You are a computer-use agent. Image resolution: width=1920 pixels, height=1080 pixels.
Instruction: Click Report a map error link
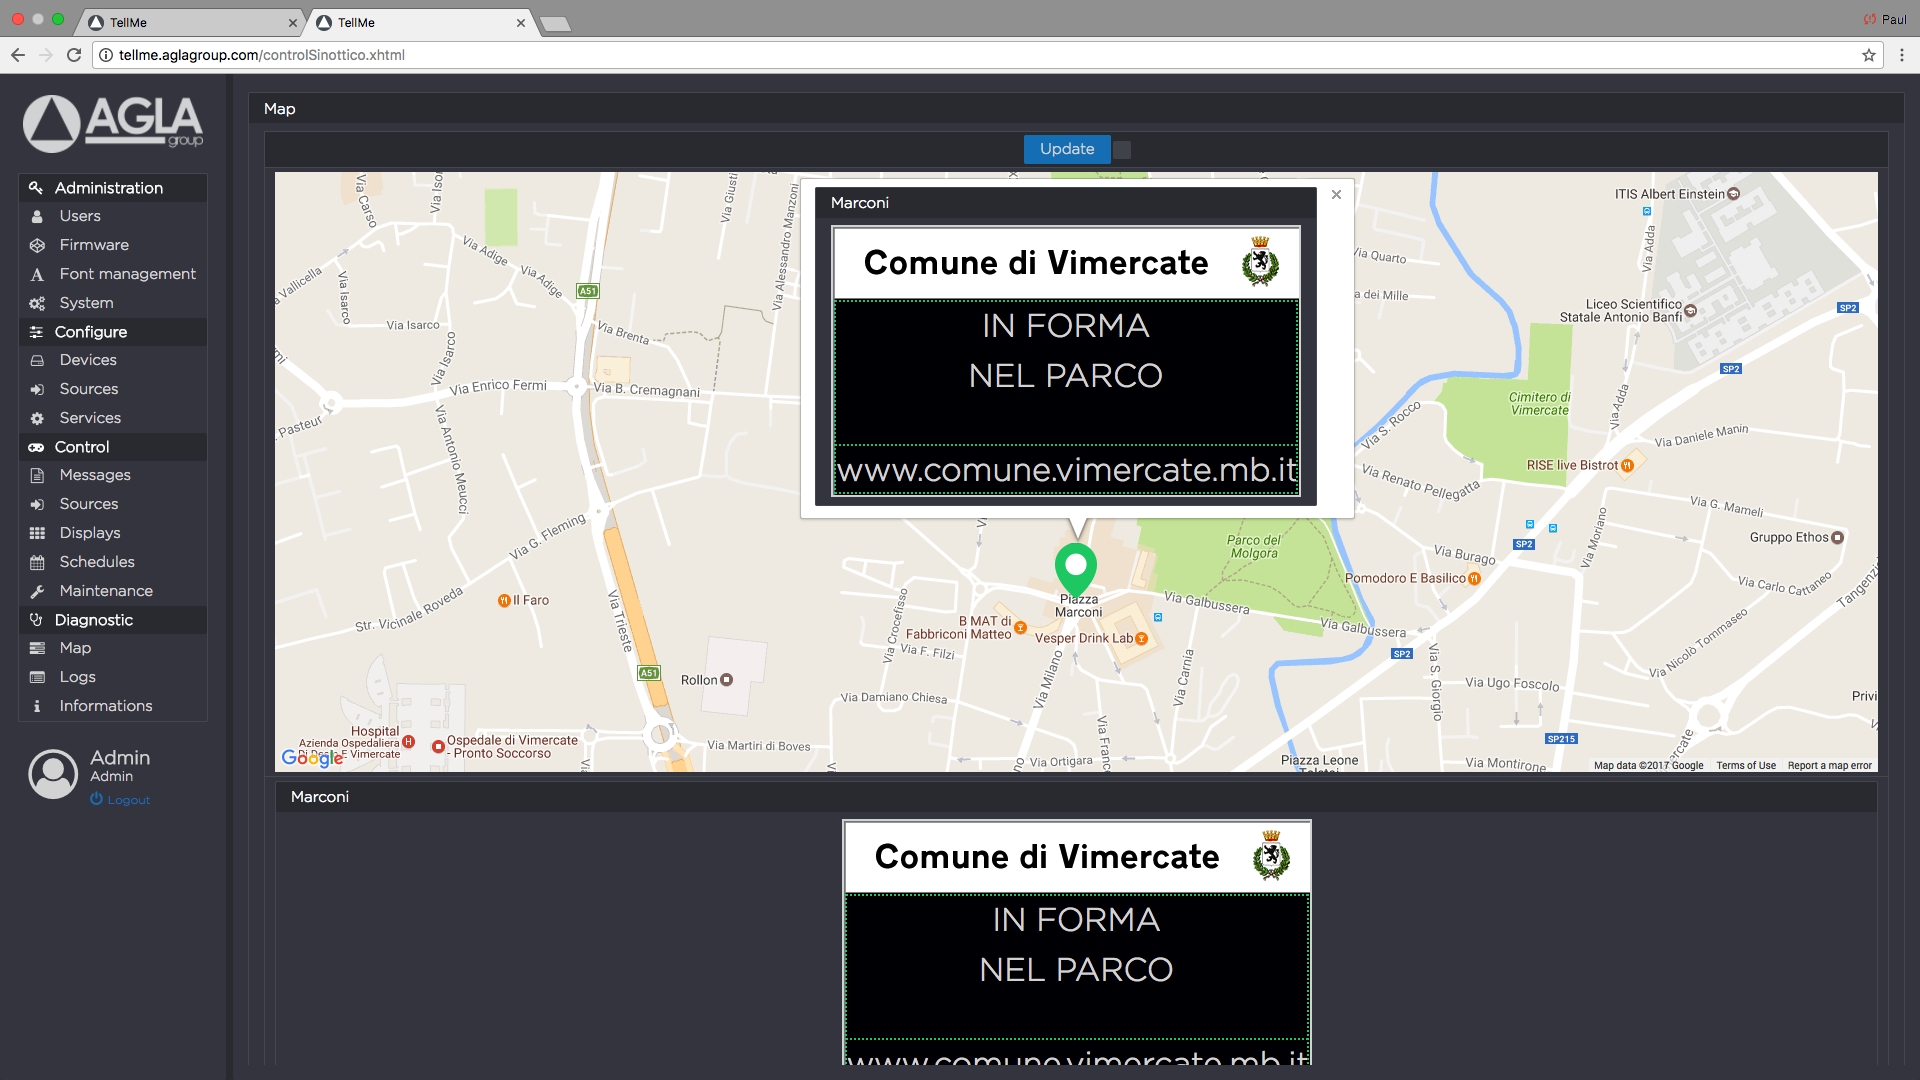(x=1830, y=766)
